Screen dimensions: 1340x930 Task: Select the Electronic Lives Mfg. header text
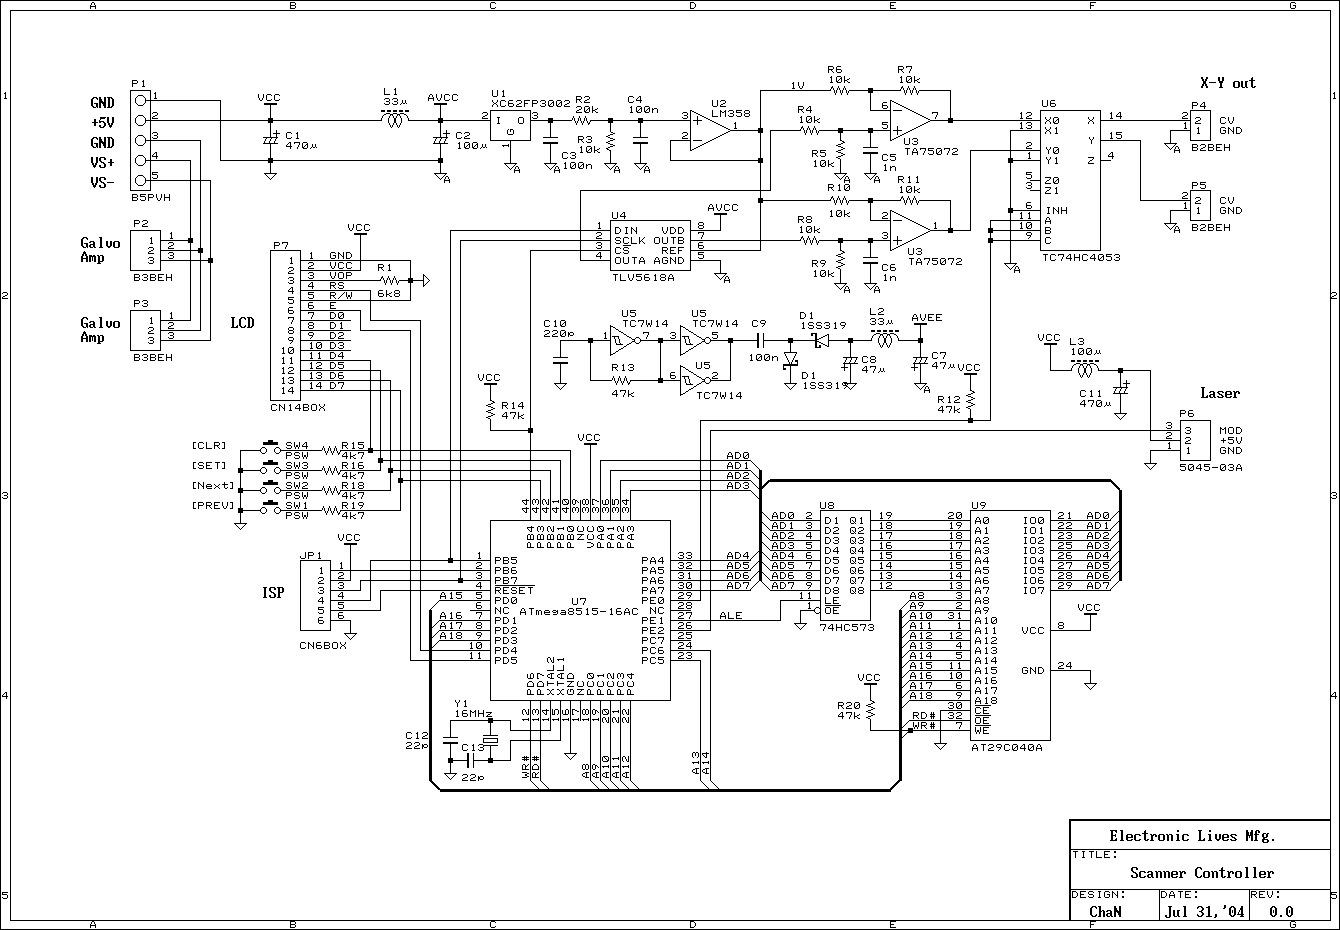[x=1192, y=836]
